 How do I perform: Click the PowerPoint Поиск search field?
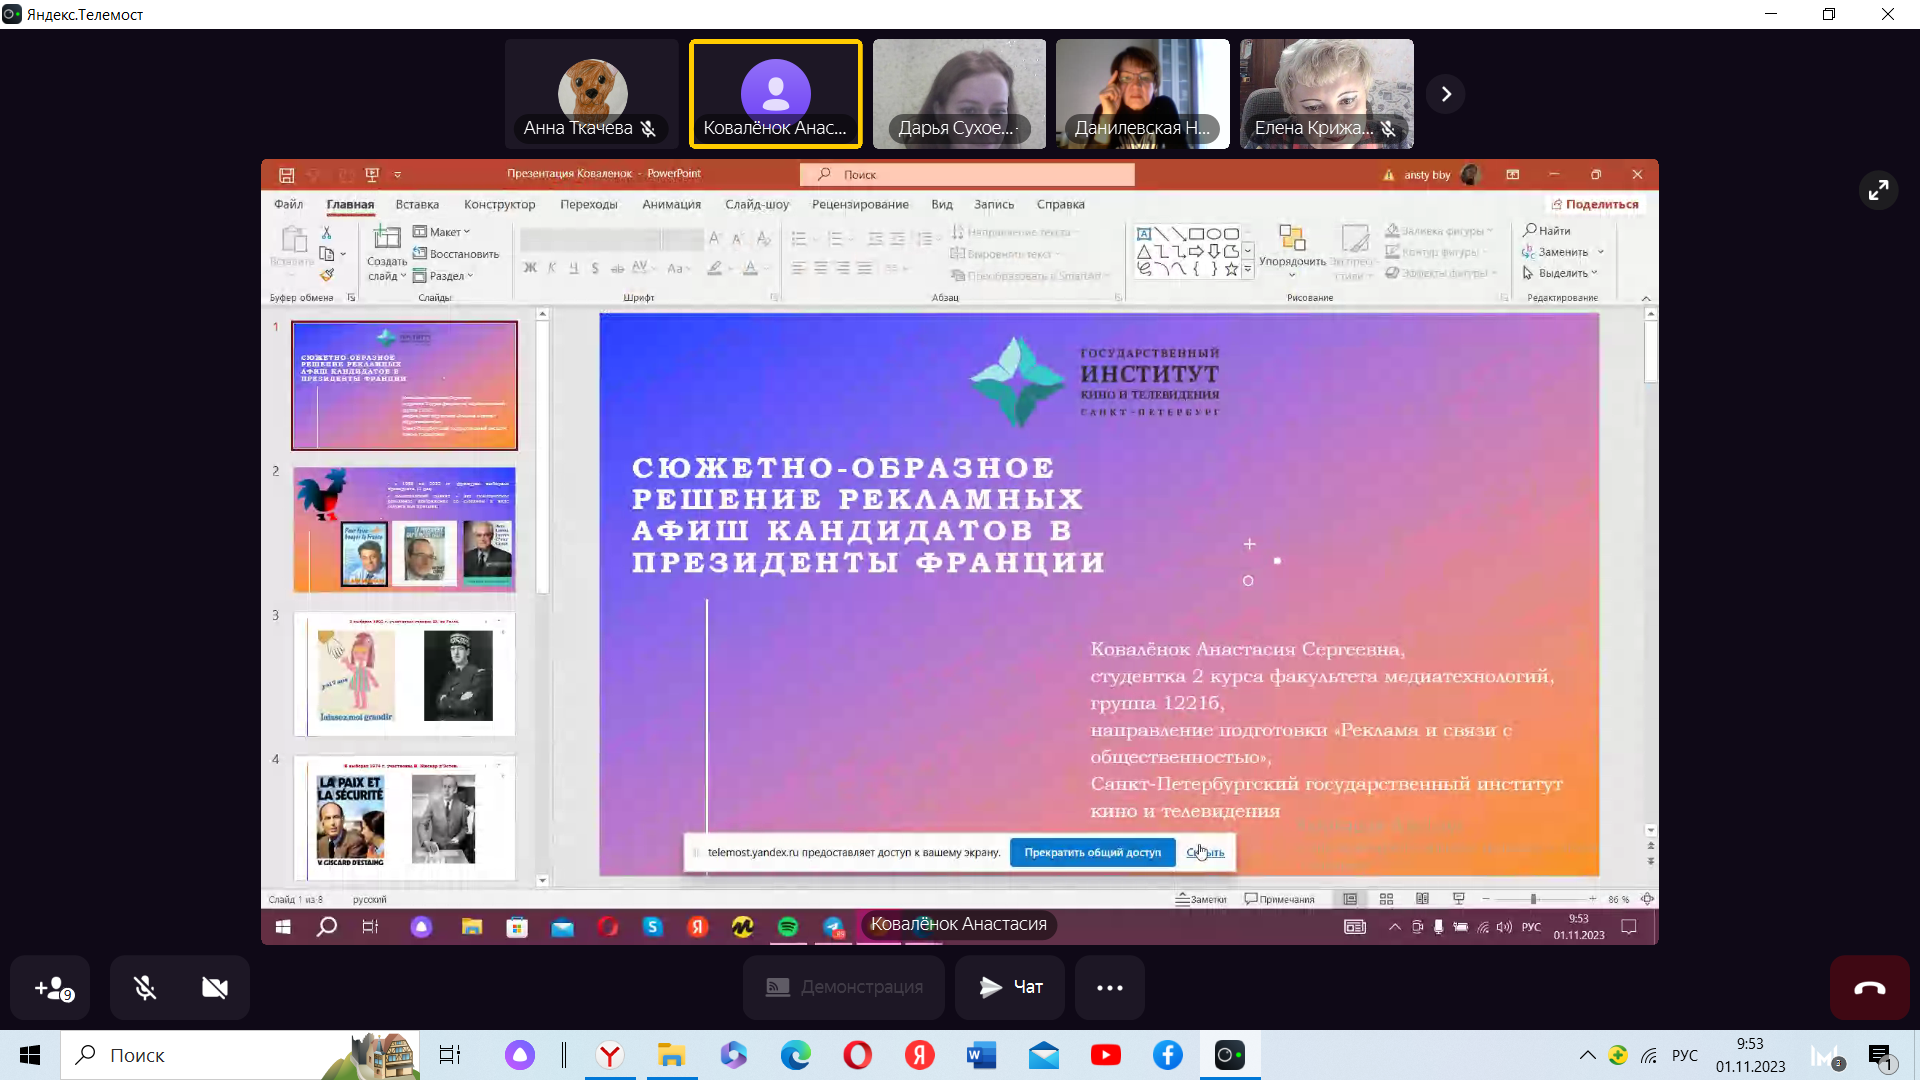(967, 174)
